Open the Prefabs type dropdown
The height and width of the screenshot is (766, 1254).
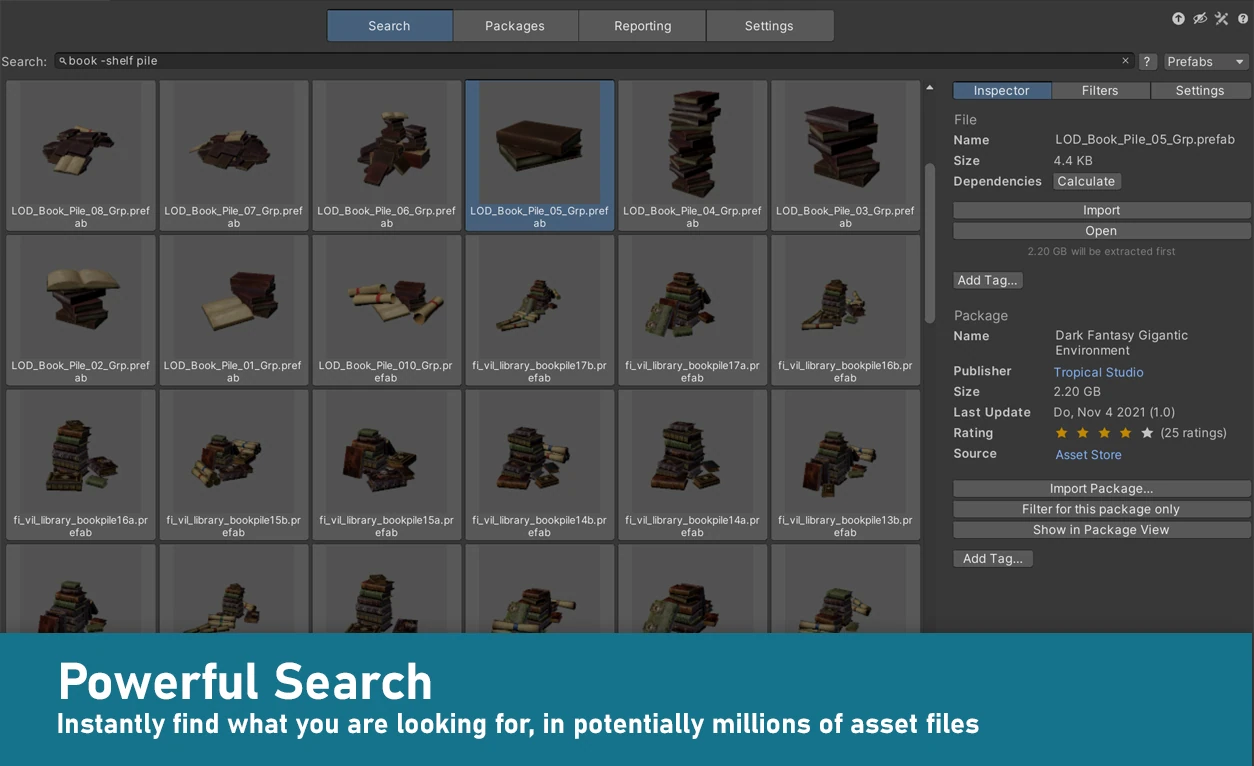click(x=1207, y=62)
